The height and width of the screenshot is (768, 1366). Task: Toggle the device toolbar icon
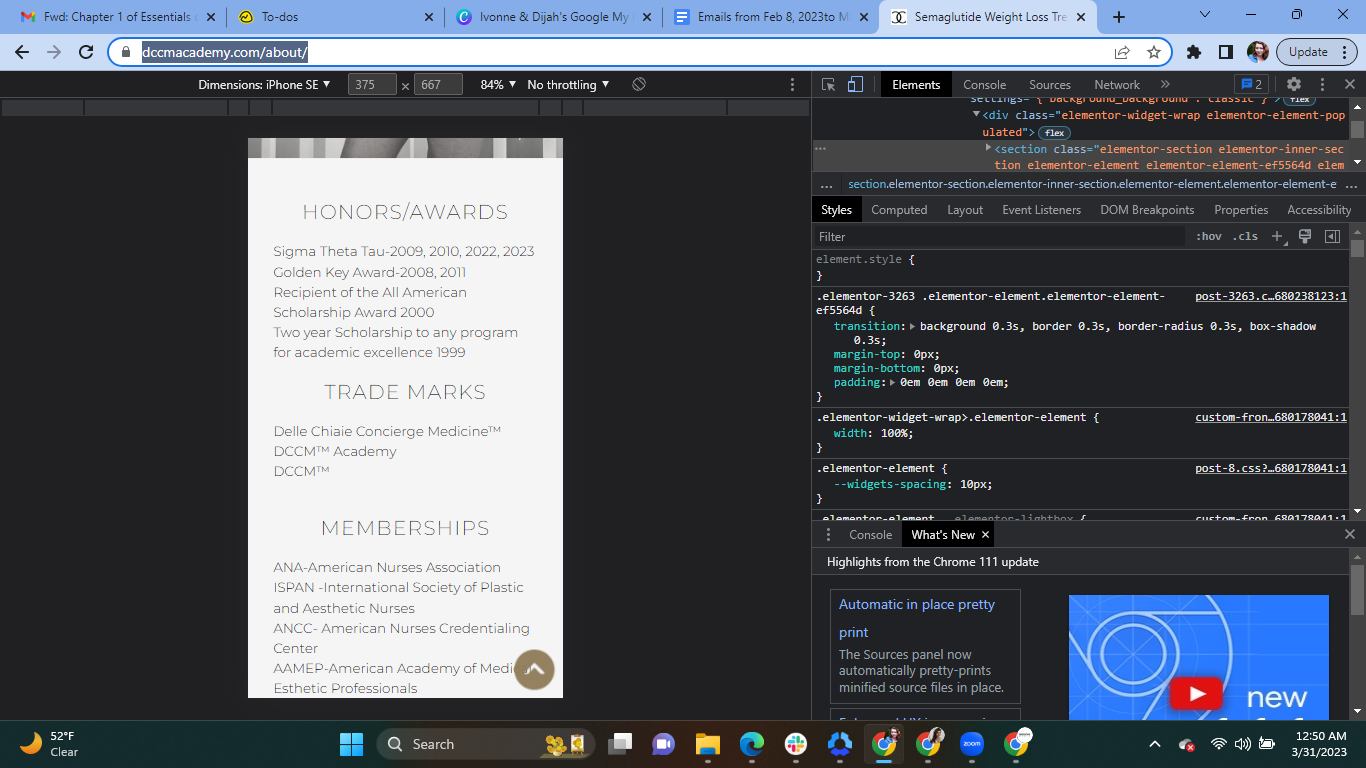tap(855, 85)
